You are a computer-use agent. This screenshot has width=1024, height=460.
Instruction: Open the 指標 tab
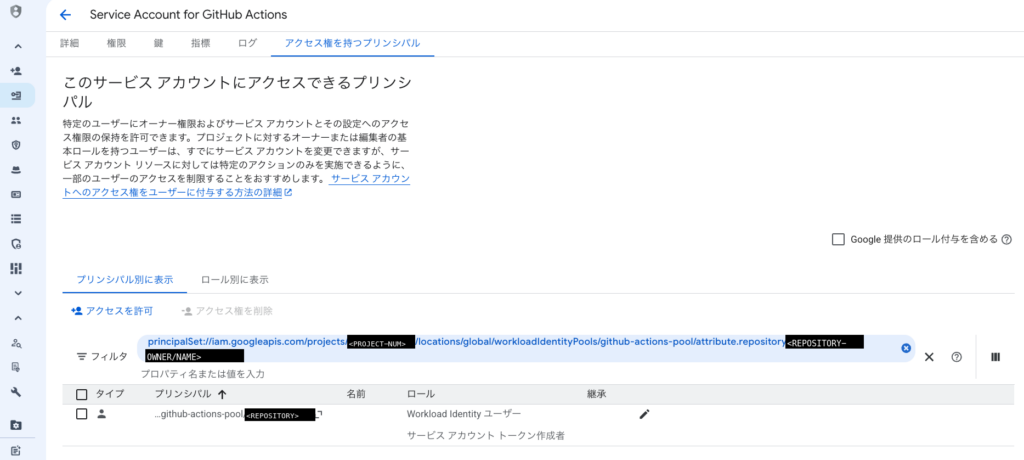point(200,43)
